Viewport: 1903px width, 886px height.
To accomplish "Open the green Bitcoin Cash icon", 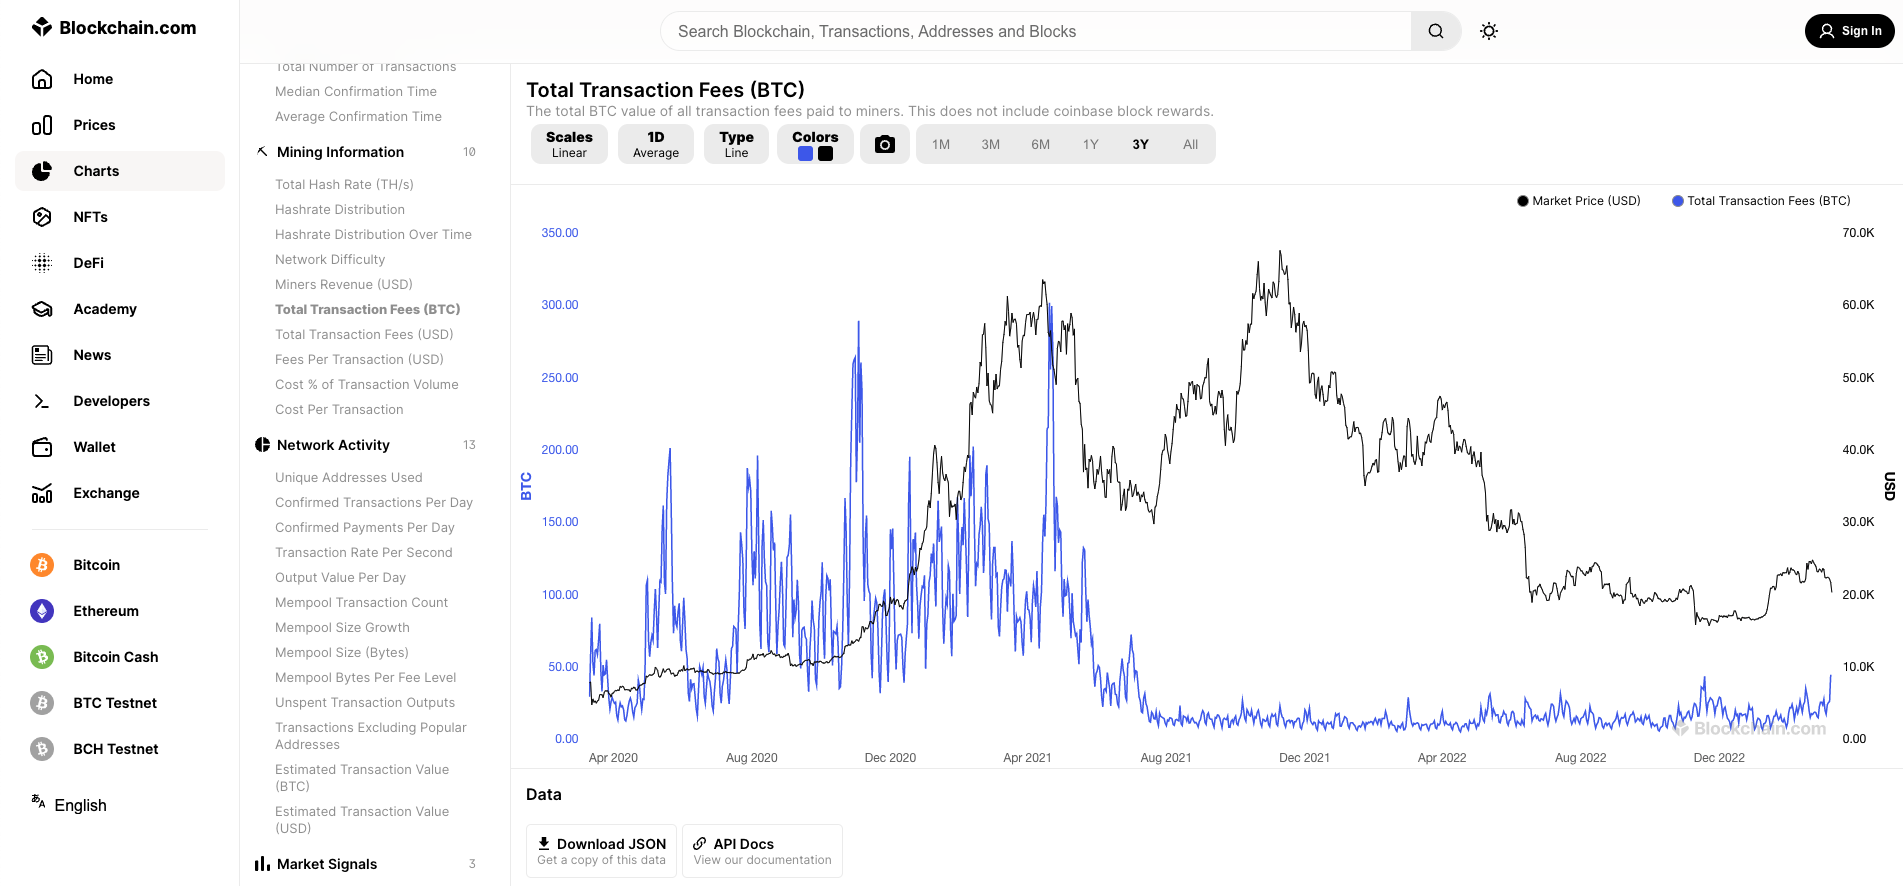I will pyautogui.click(x=42, y=657).
